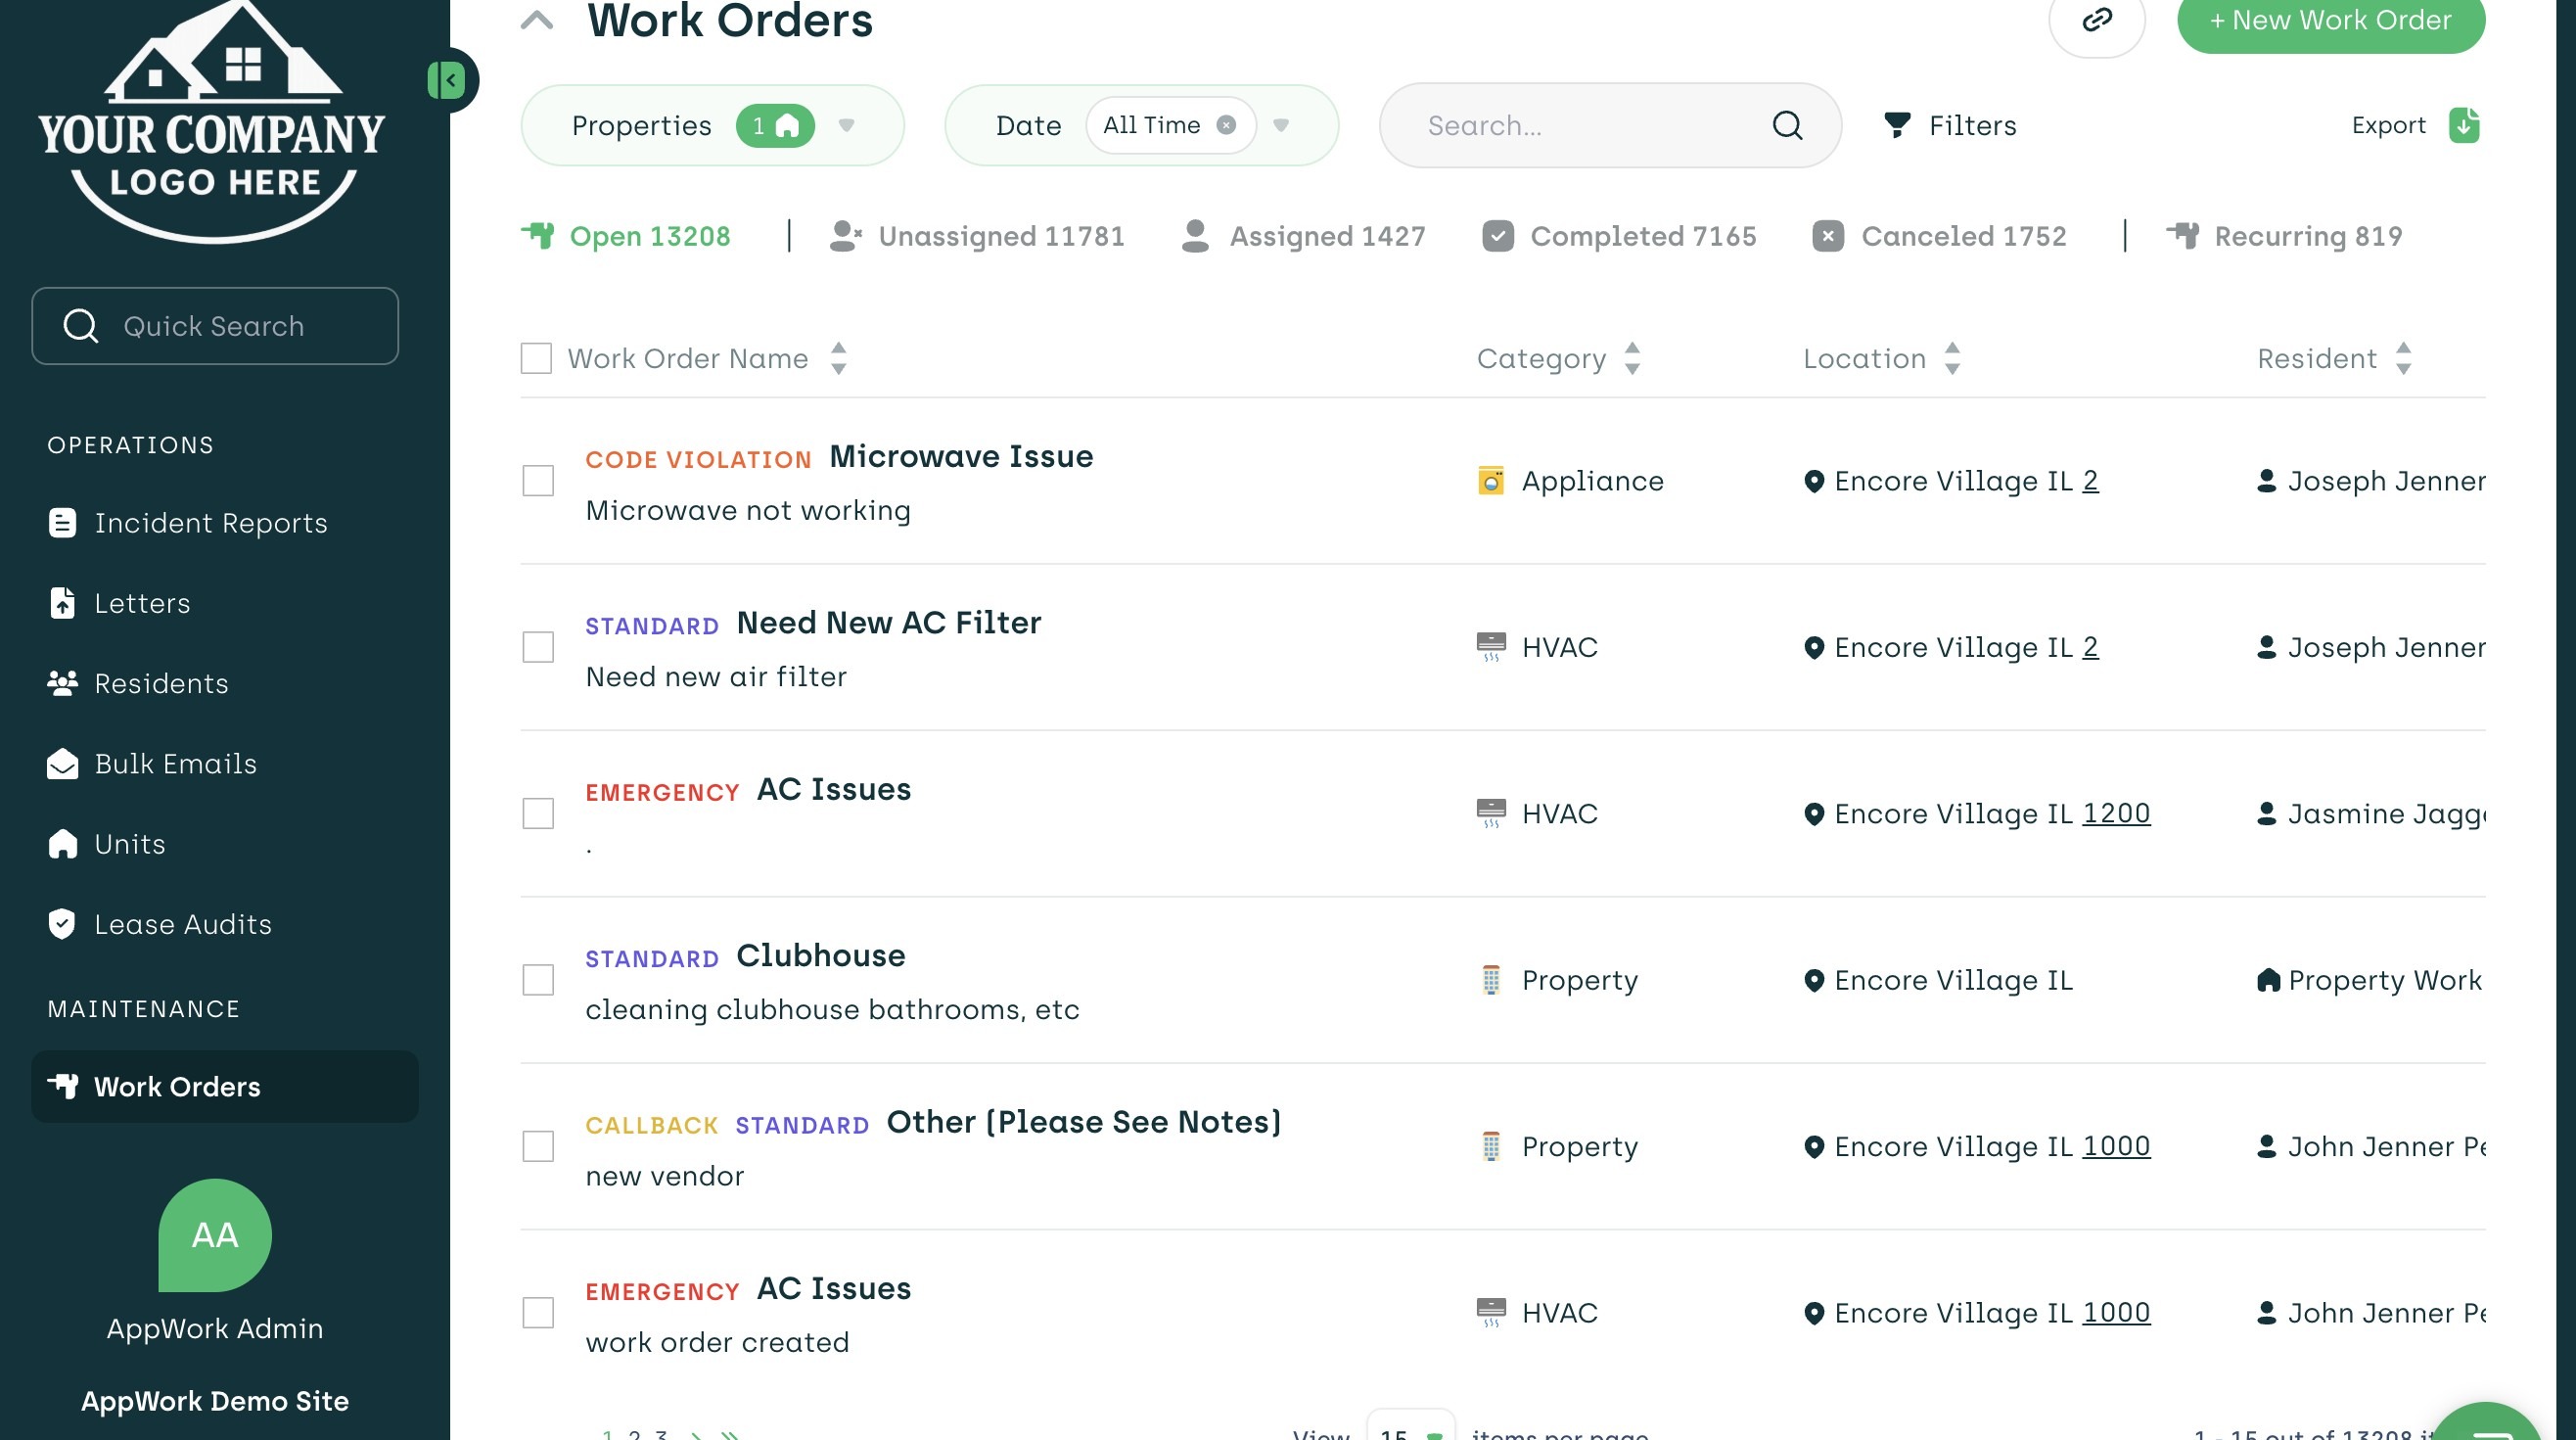Open the Date dropdown arrow

(x=1280, y=125)
